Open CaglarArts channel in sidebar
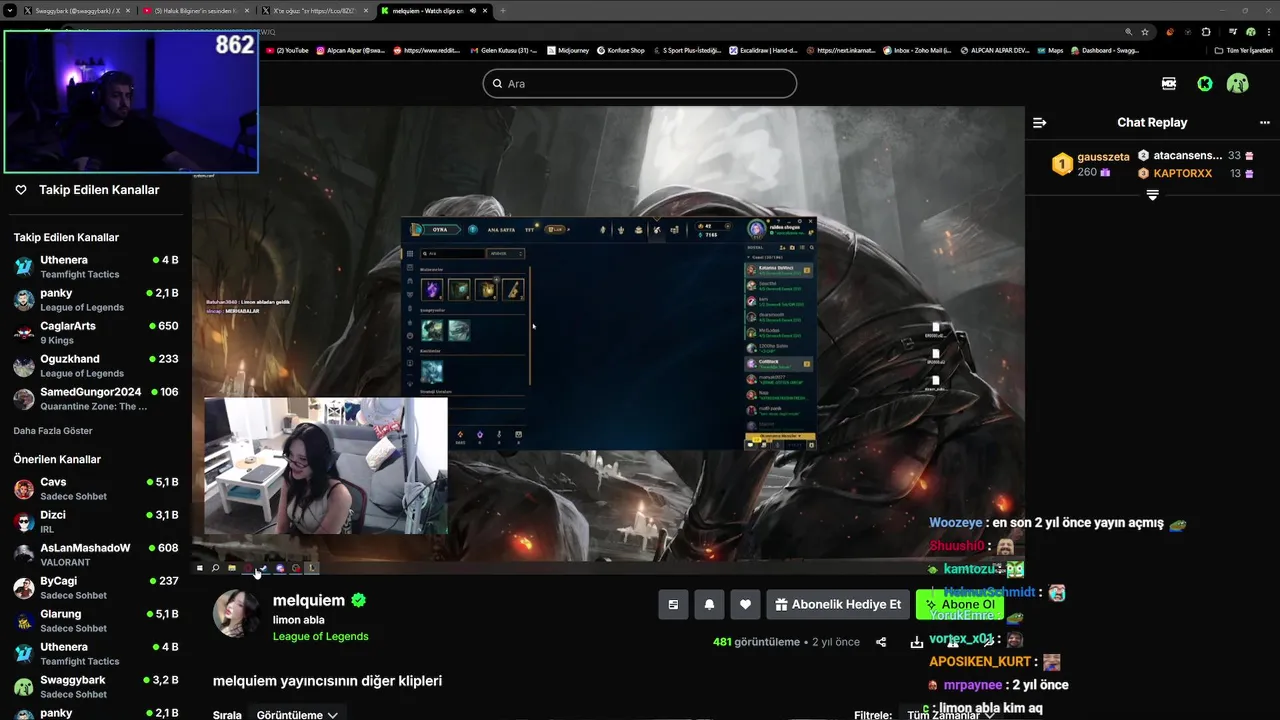 (x=96, y=332)
